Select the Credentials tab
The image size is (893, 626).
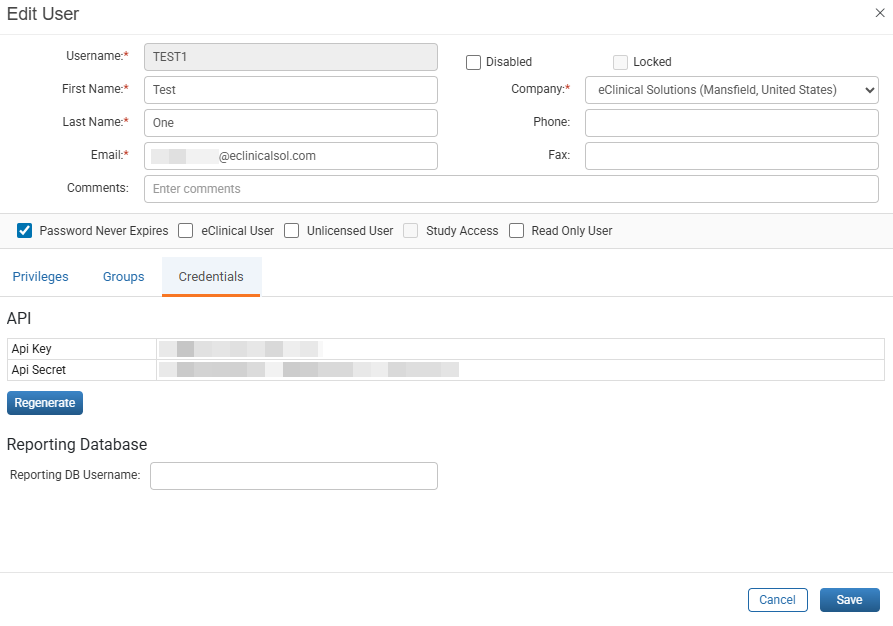tap(211, 277)
